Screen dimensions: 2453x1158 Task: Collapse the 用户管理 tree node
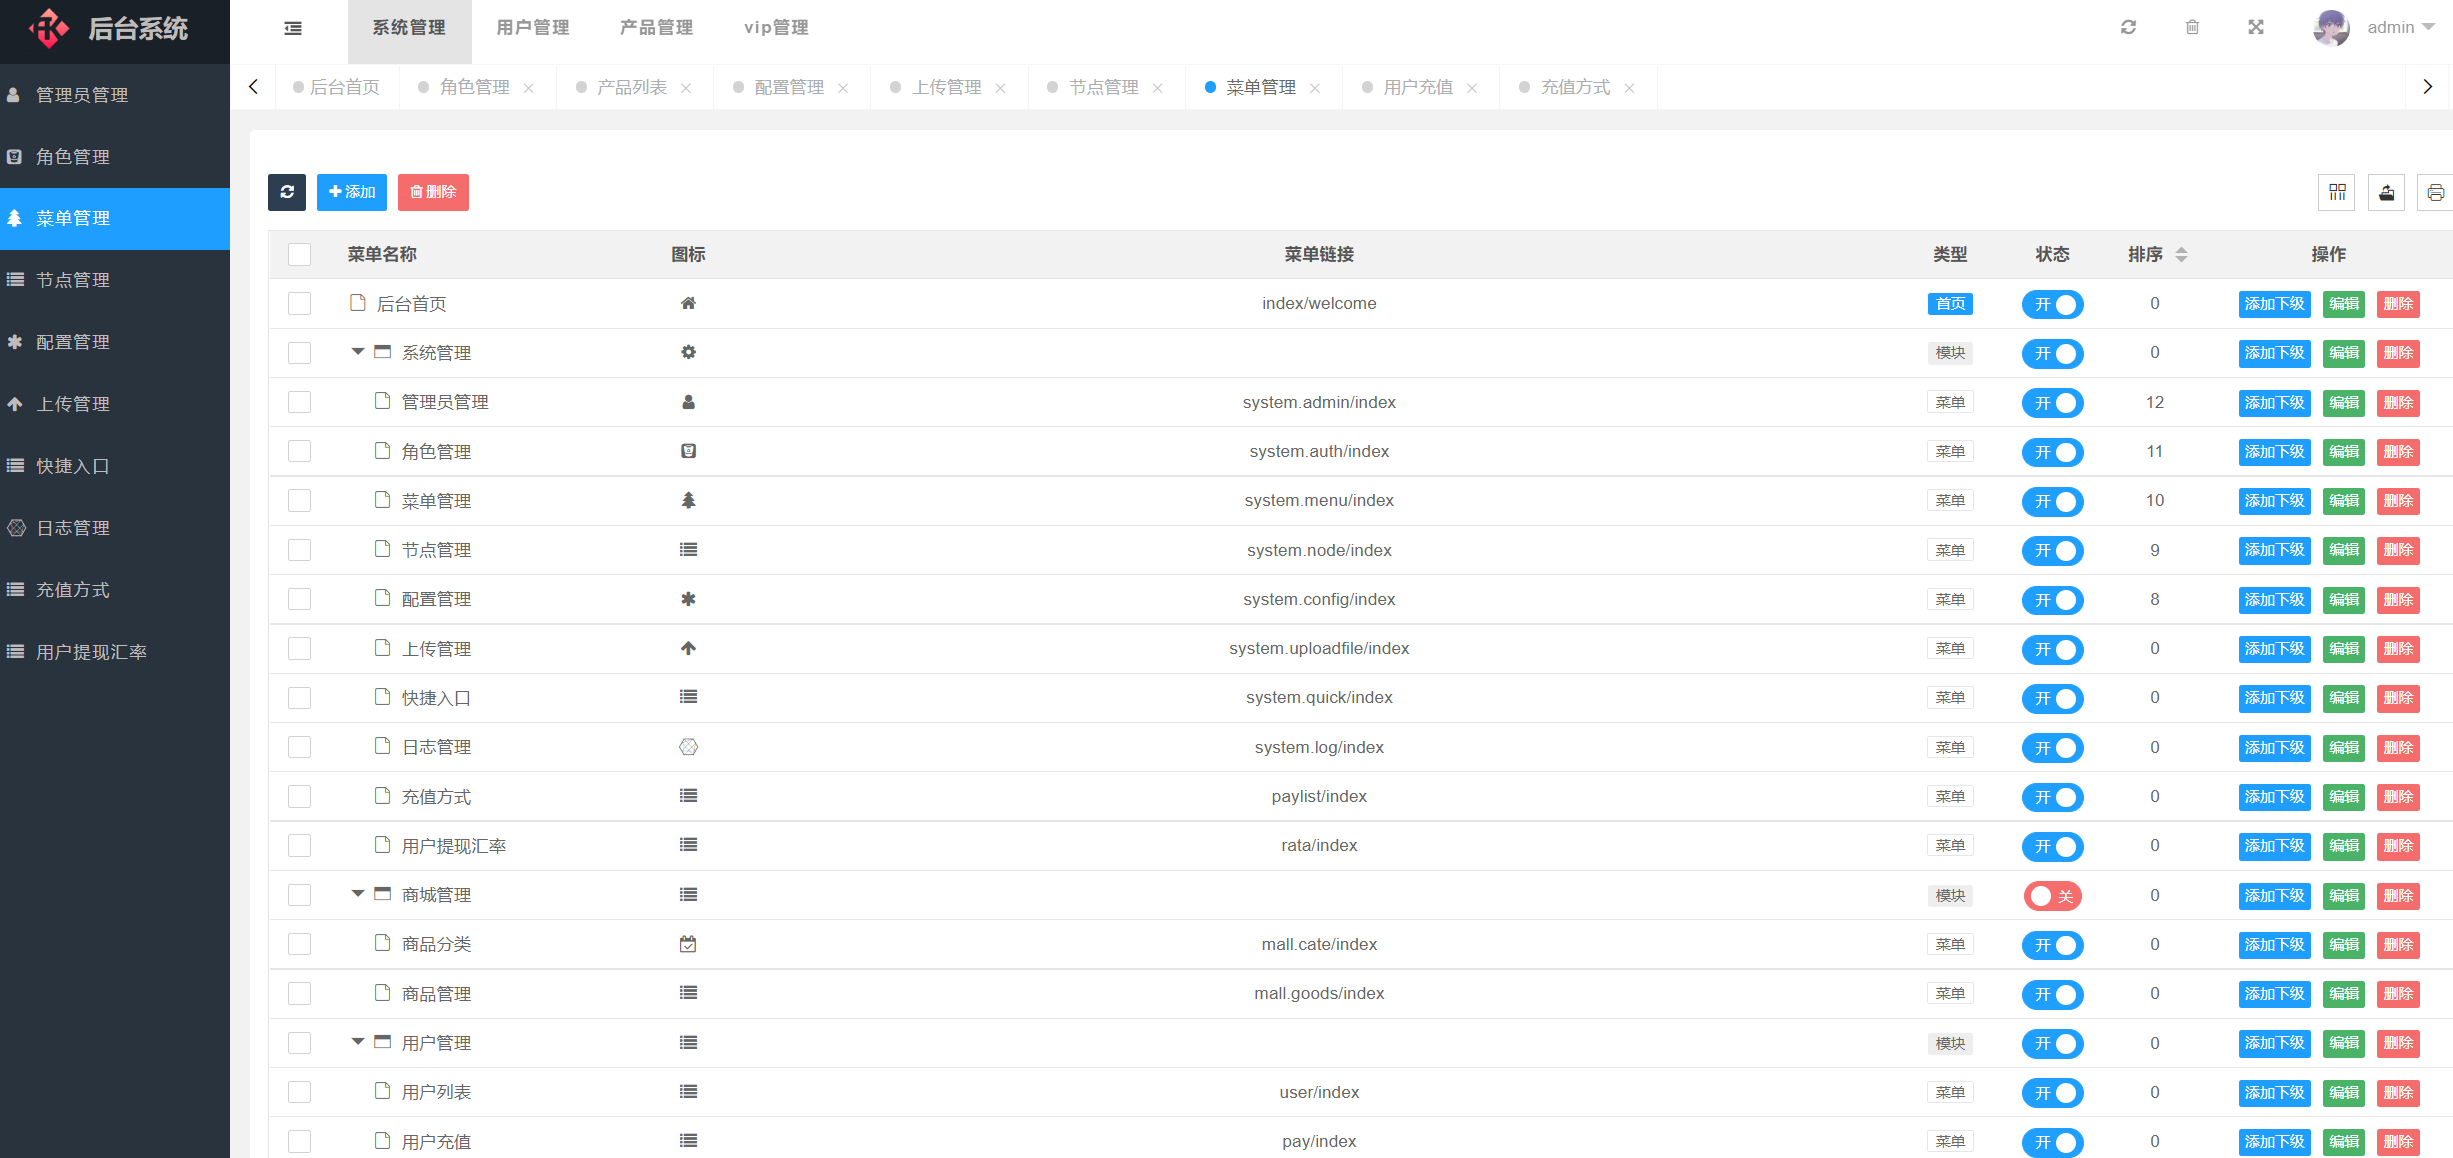point(357,1042)
